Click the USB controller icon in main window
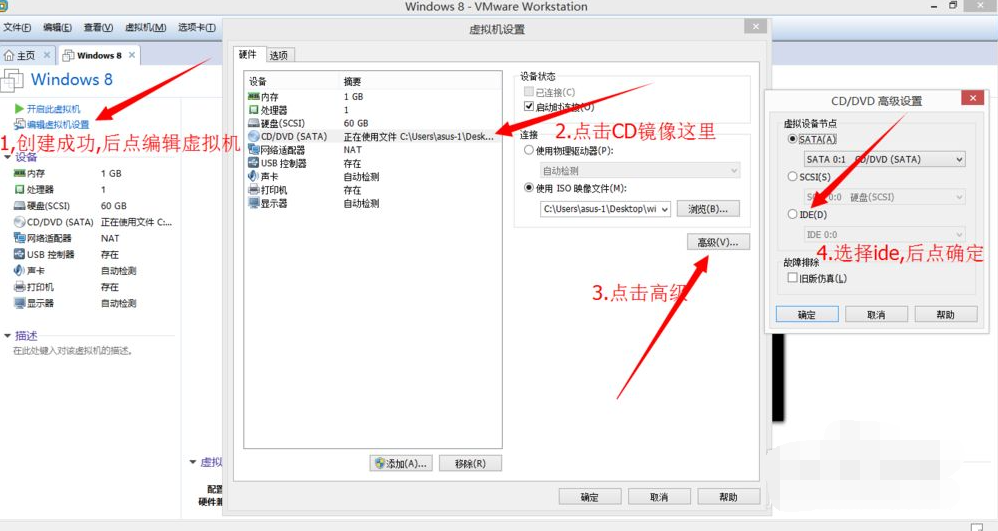 [19, 255]
